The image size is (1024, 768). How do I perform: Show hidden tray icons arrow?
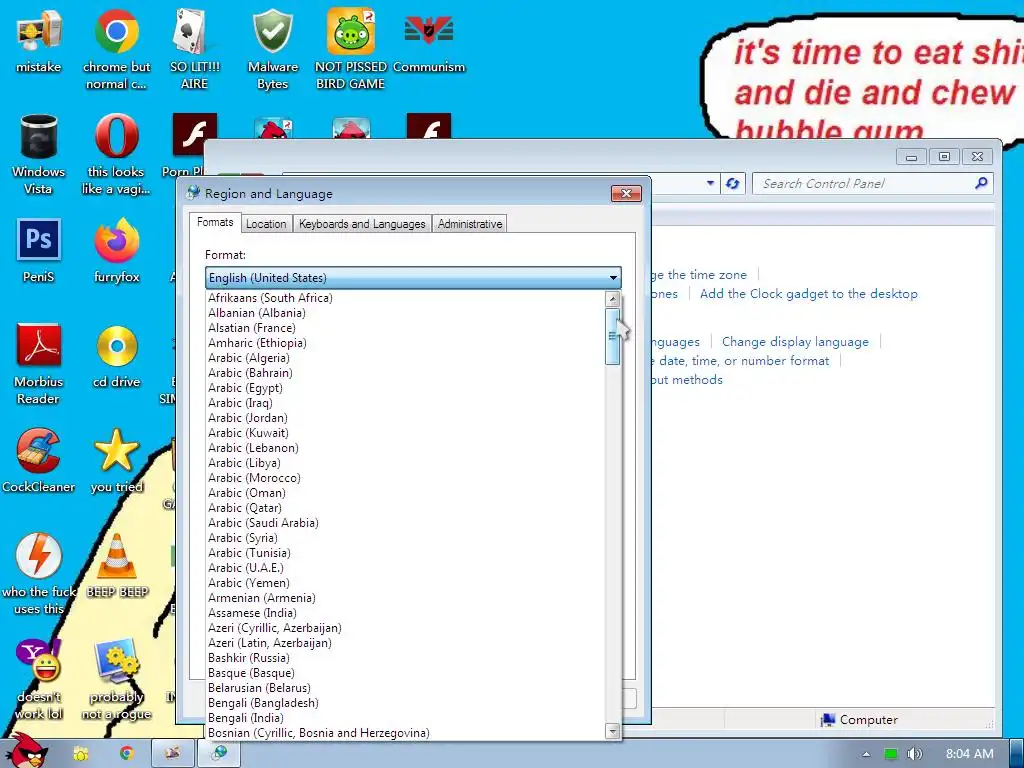(866, 754)
